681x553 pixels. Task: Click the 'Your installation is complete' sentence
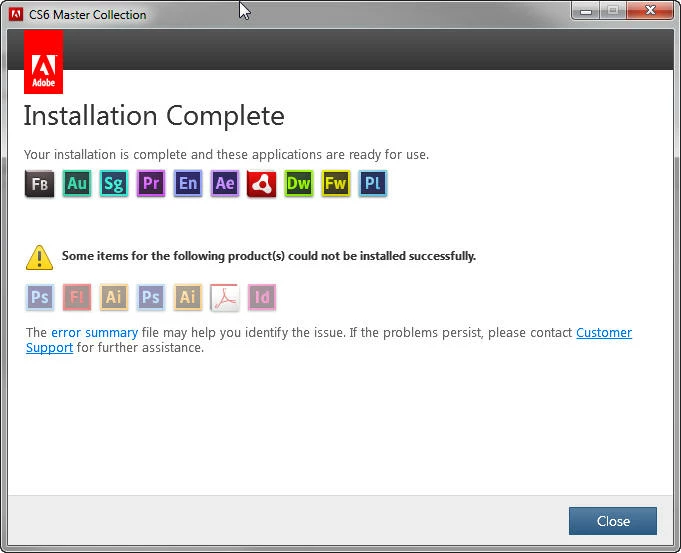pos(226,155)
